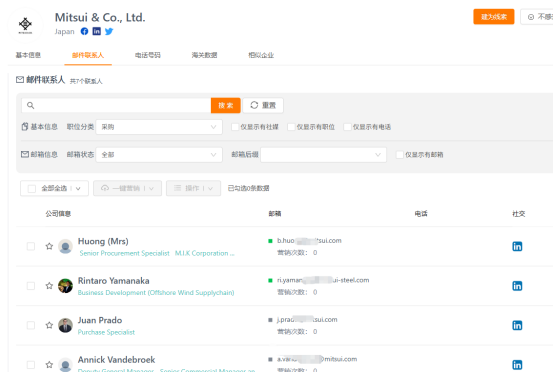Click the 电话 column header
This screenshot has height=373, width=553.
point(421,214)
